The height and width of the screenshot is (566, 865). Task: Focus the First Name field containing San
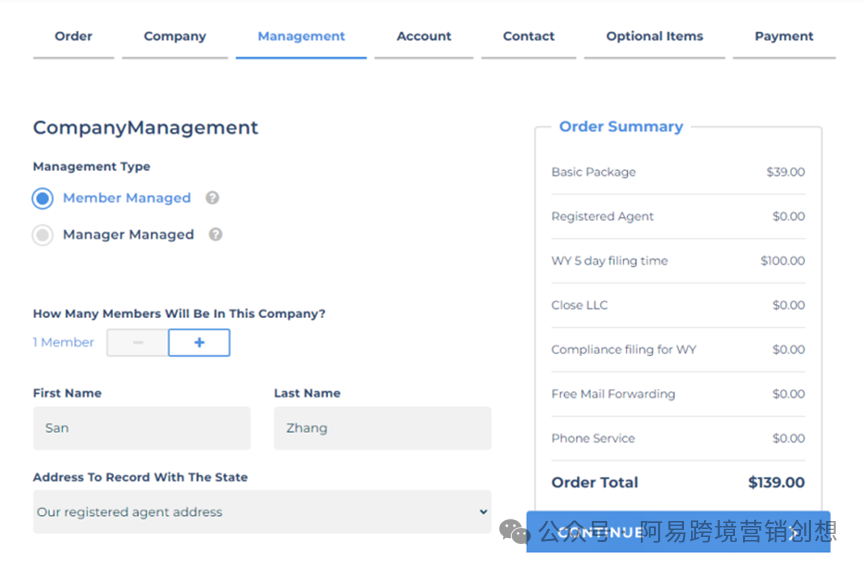(x=142, y=428)
